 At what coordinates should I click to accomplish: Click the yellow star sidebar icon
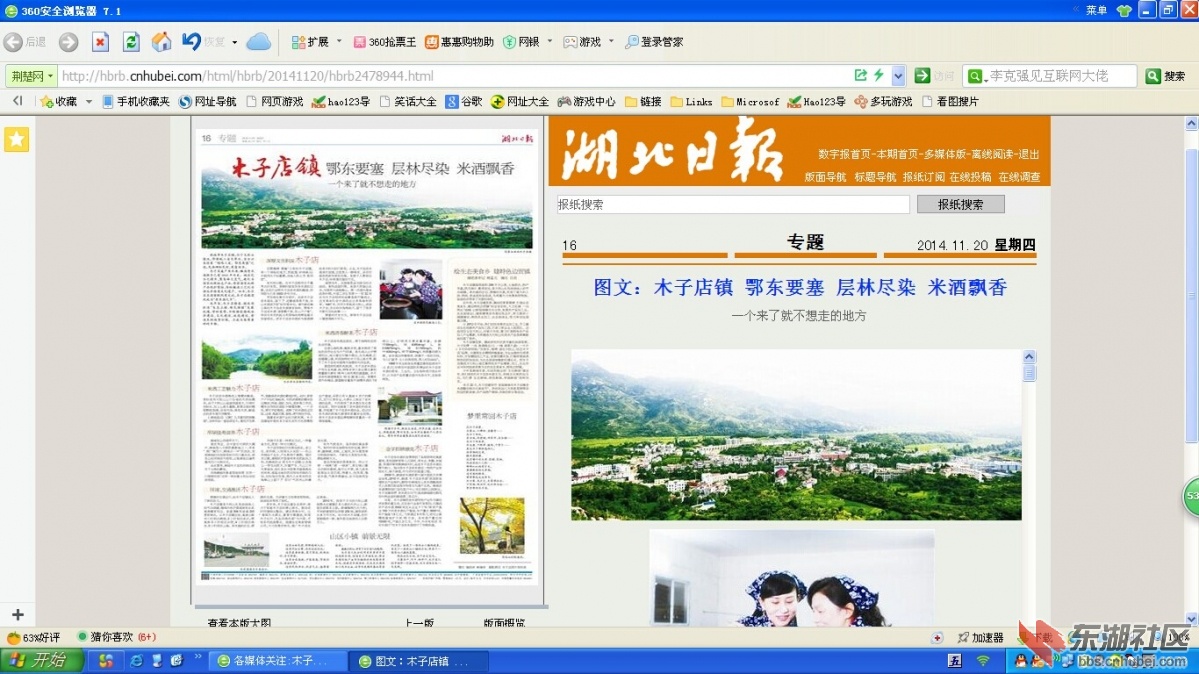17,139
